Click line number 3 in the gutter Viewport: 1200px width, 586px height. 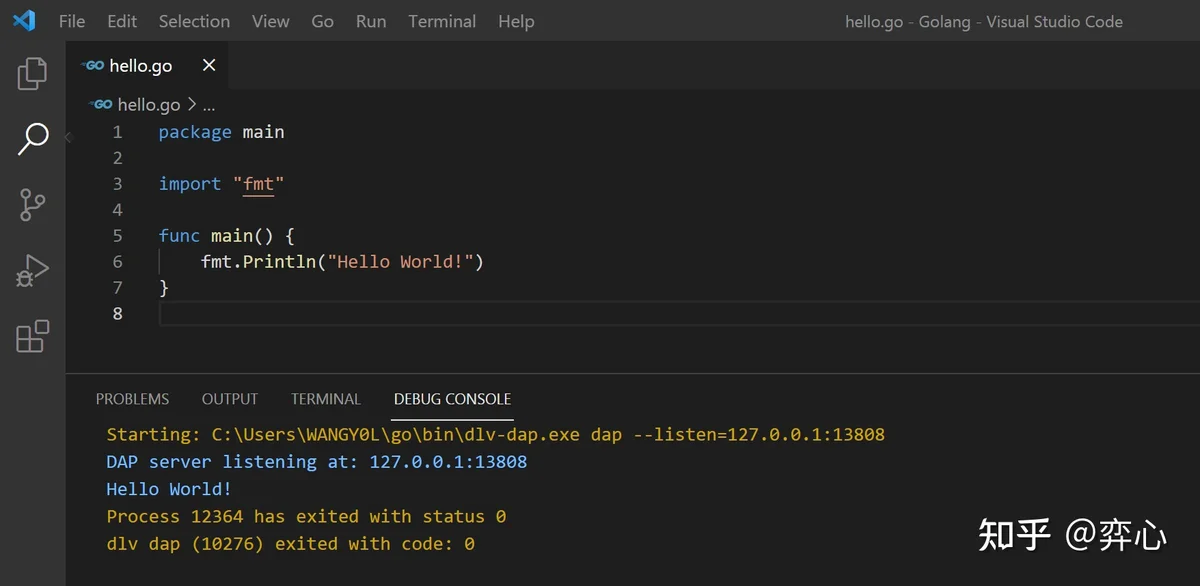click(118, 184)
